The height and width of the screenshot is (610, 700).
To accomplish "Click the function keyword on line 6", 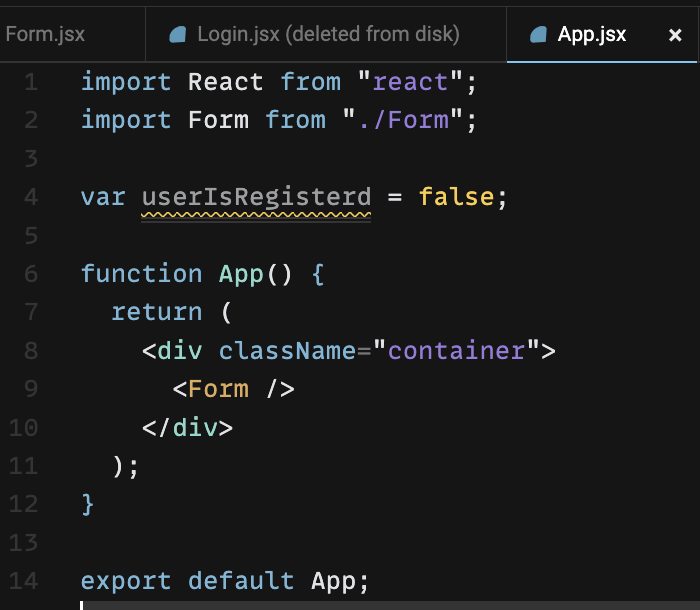I will [x=142, y=274].
